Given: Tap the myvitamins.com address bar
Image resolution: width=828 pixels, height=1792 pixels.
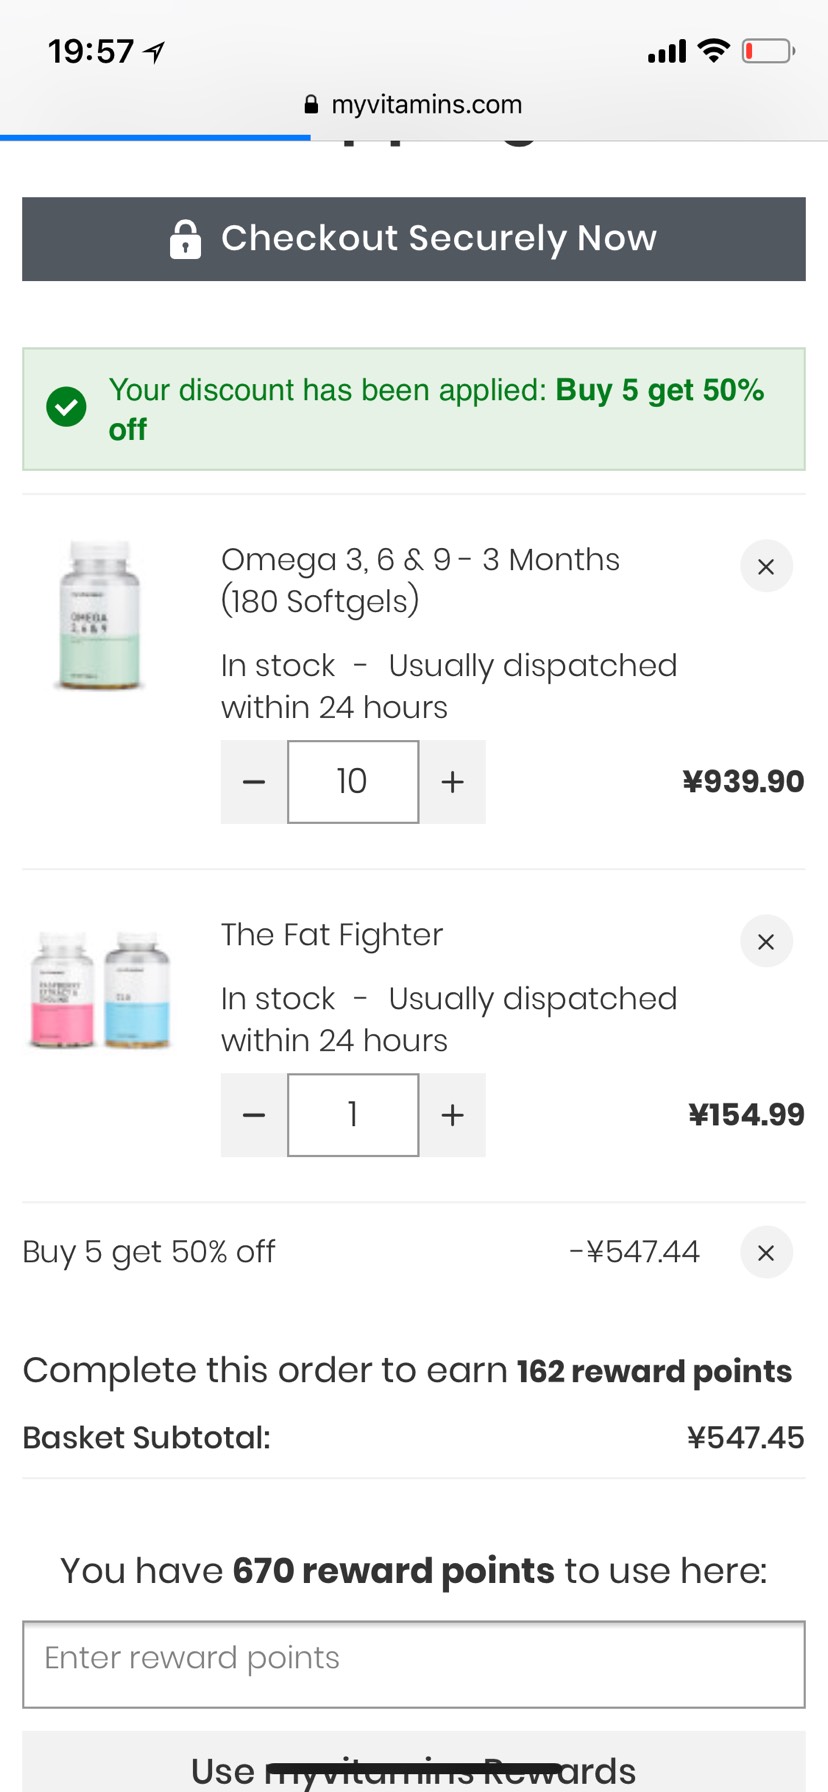Looking at the screenshot, I should tap(414, 104).
